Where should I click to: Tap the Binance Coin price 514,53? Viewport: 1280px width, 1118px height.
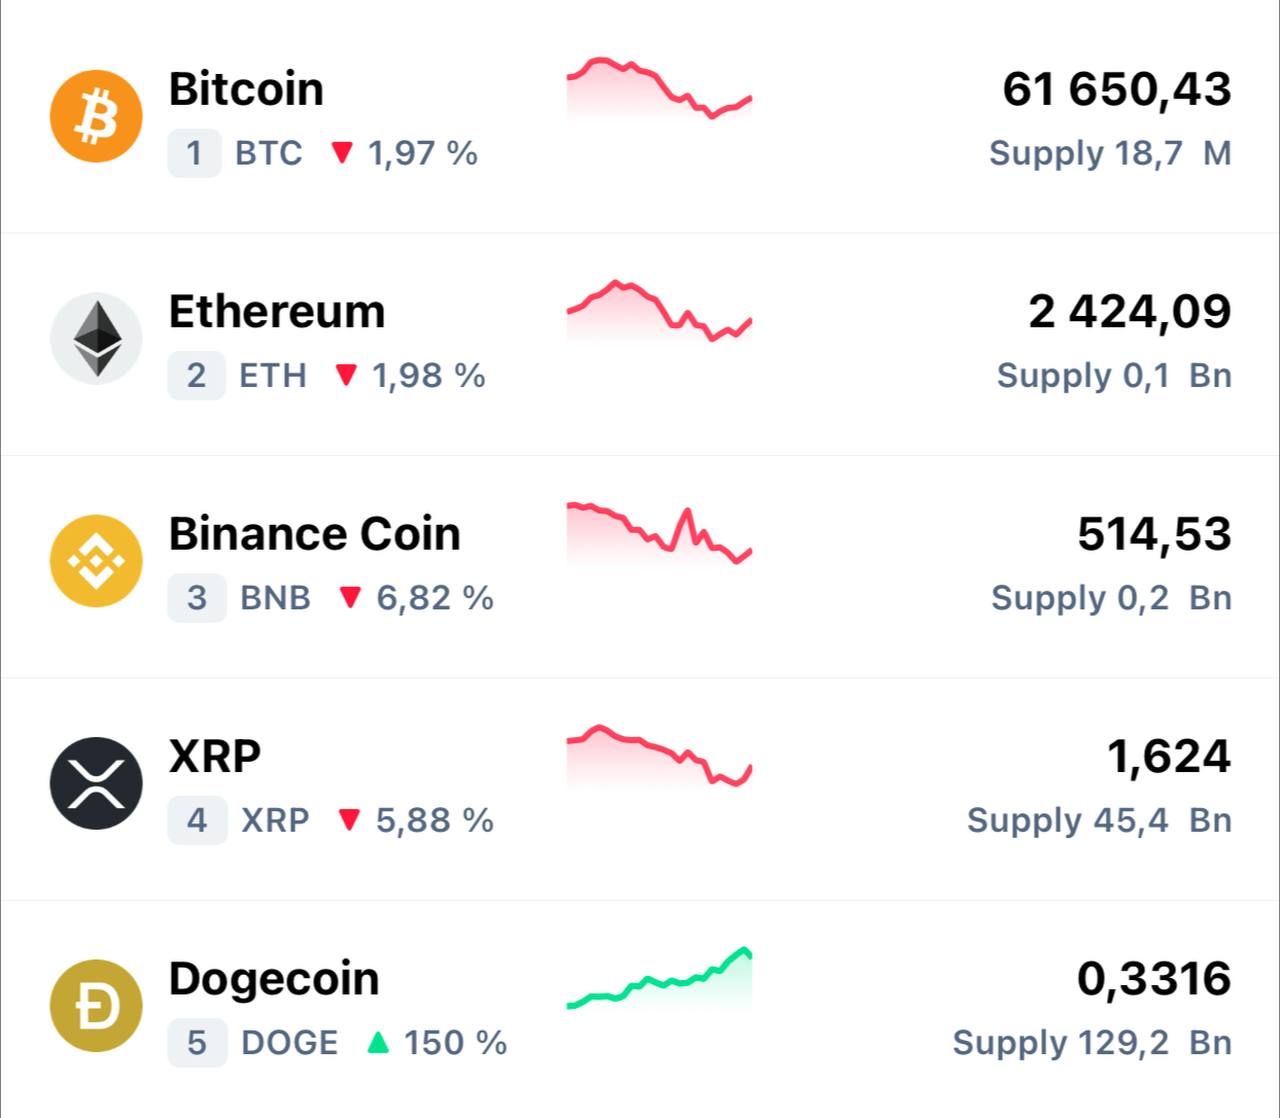(x=1154, y=534)
